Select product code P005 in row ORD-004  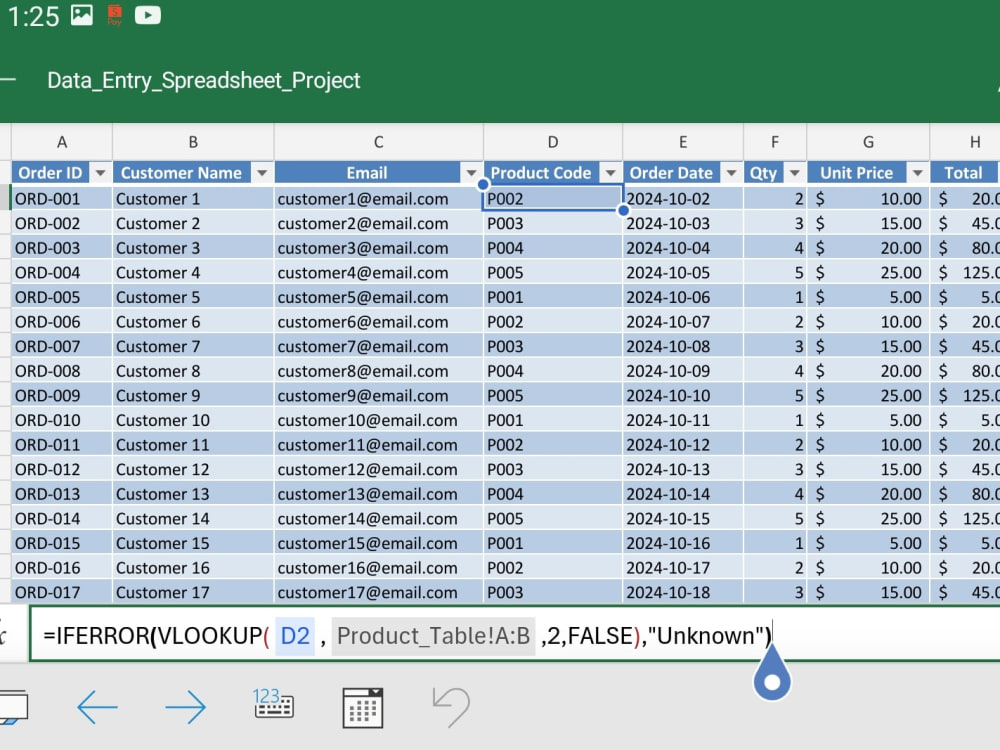tap(552, 272)
